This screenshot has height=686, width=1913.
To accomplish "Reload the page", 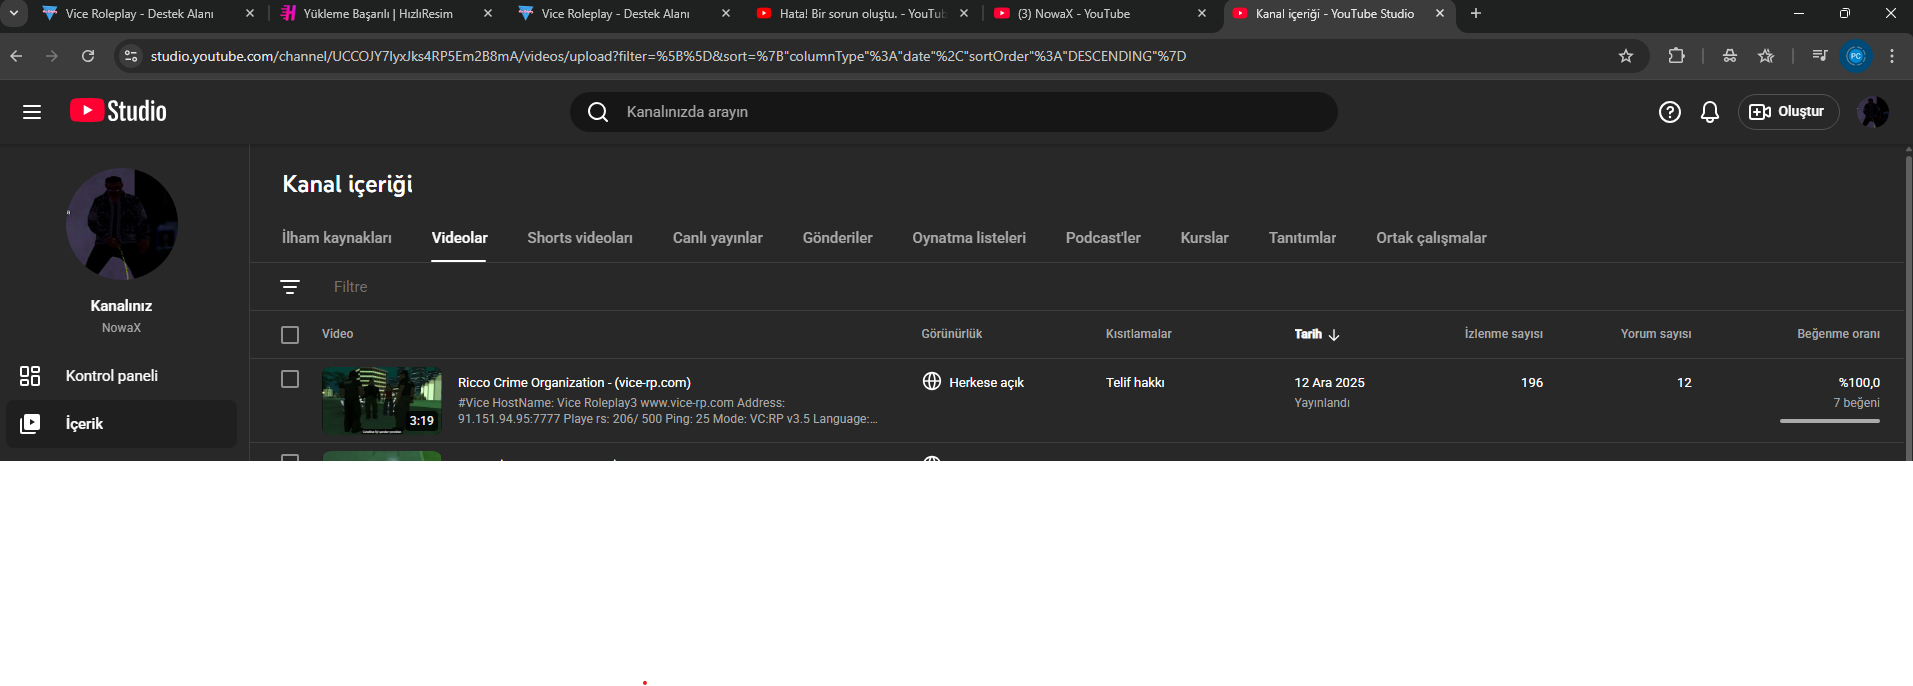I will click(88, 56).
